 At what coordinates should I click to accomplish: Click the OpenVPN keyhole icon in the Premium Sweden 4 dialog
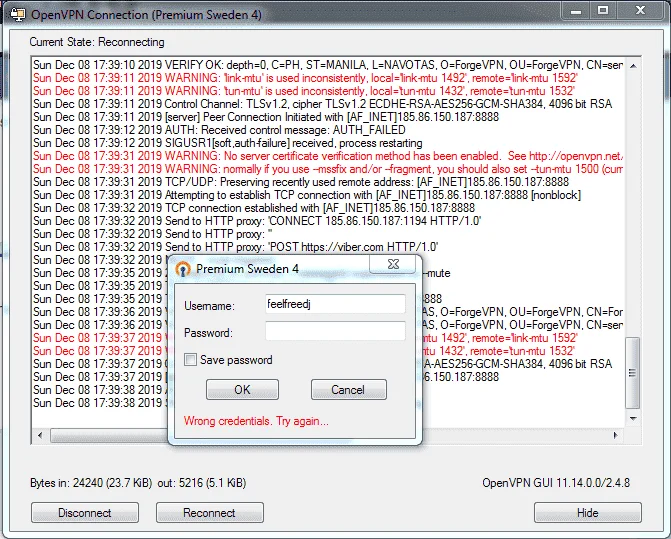tap(183, 269)
